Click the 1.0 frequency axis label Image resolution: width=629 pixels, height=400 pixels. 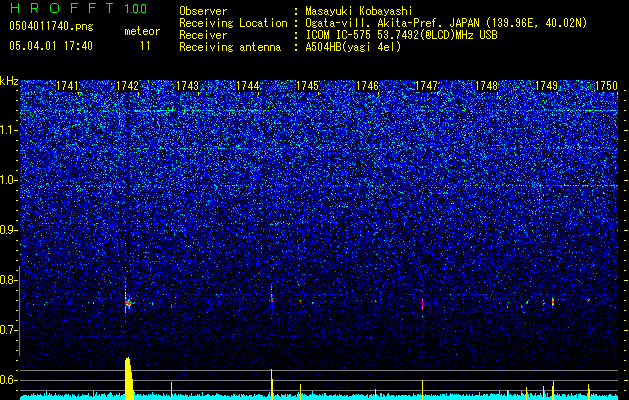coord(8,180)
